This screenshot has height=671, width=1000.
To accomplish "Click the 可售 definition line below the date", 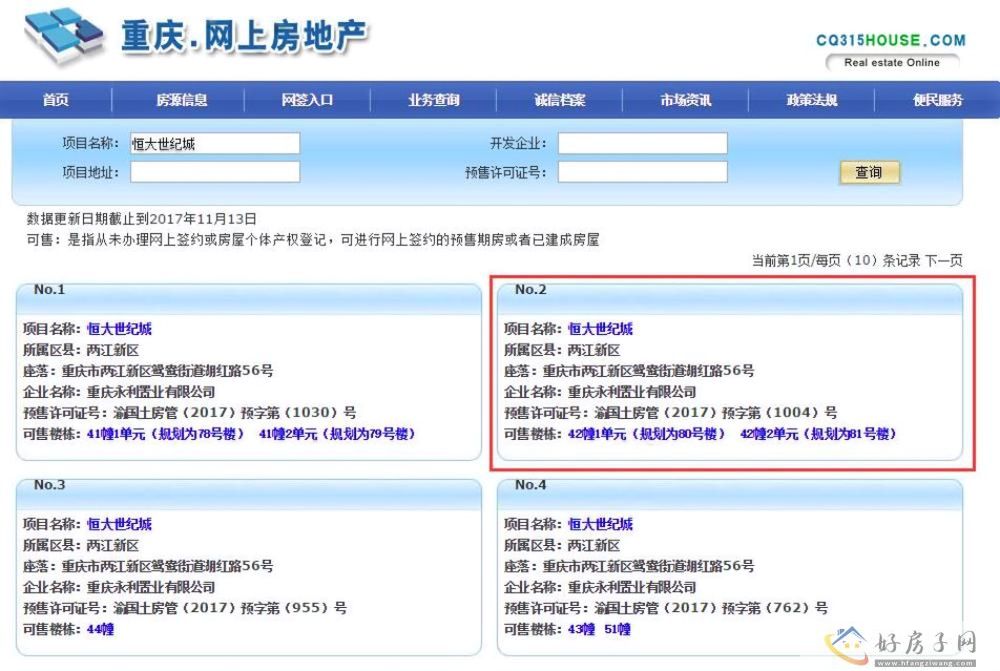I will click(x=312, y=240).
